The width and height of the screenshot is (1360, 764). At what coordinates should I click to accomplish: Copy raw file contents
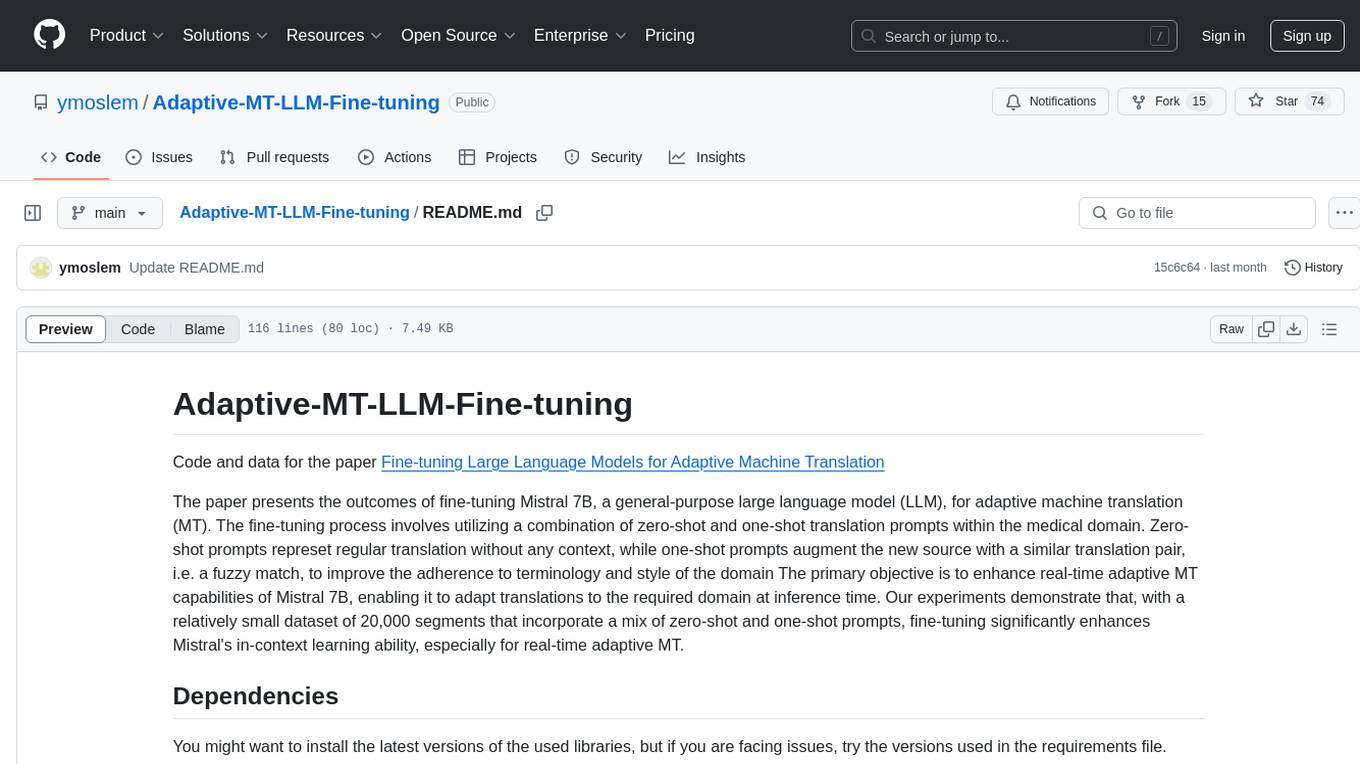click(1266, 329)
